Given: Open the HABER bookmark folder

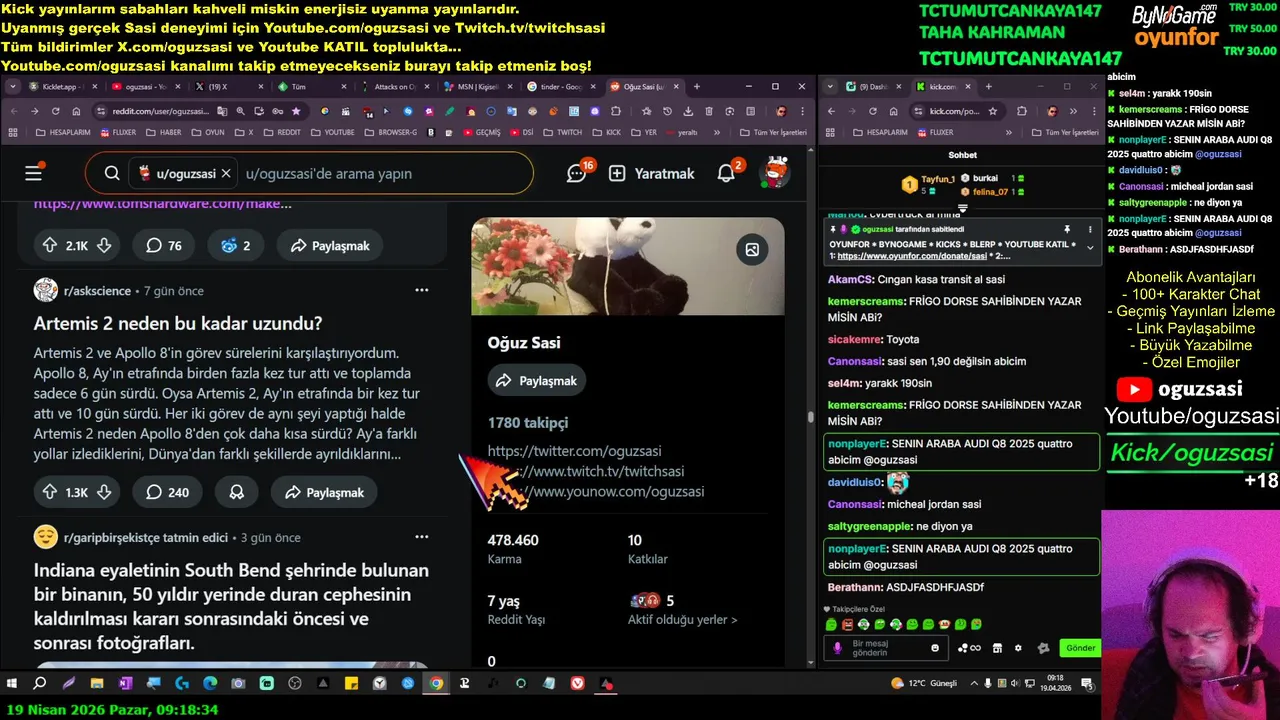Looking at the screenshot, I should click(x=162, y=132).
